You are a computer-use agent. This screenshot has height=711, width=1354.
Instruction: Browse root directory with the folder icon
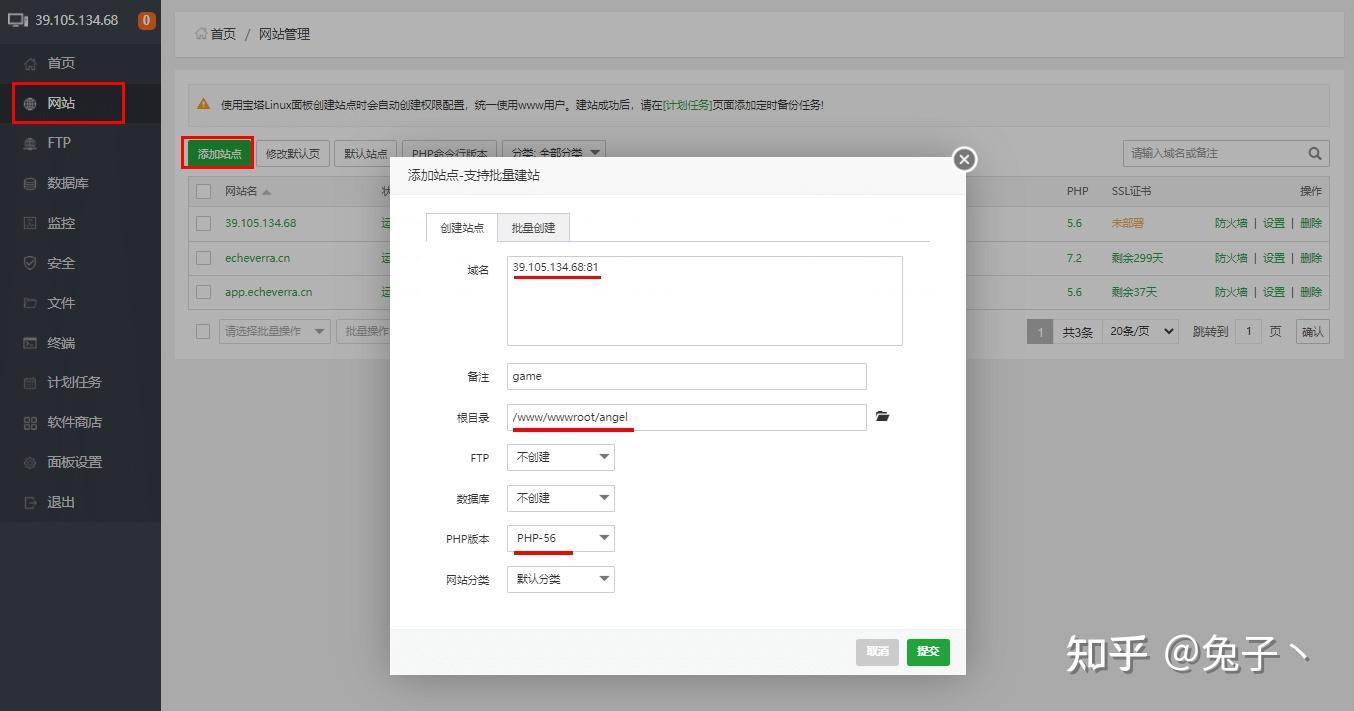[x=882, y=416]
